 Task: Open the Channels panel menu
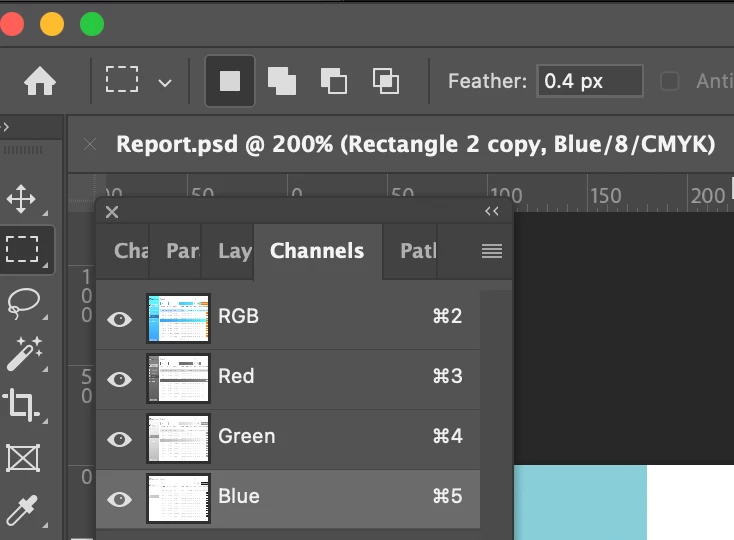[x=492, y=251]
